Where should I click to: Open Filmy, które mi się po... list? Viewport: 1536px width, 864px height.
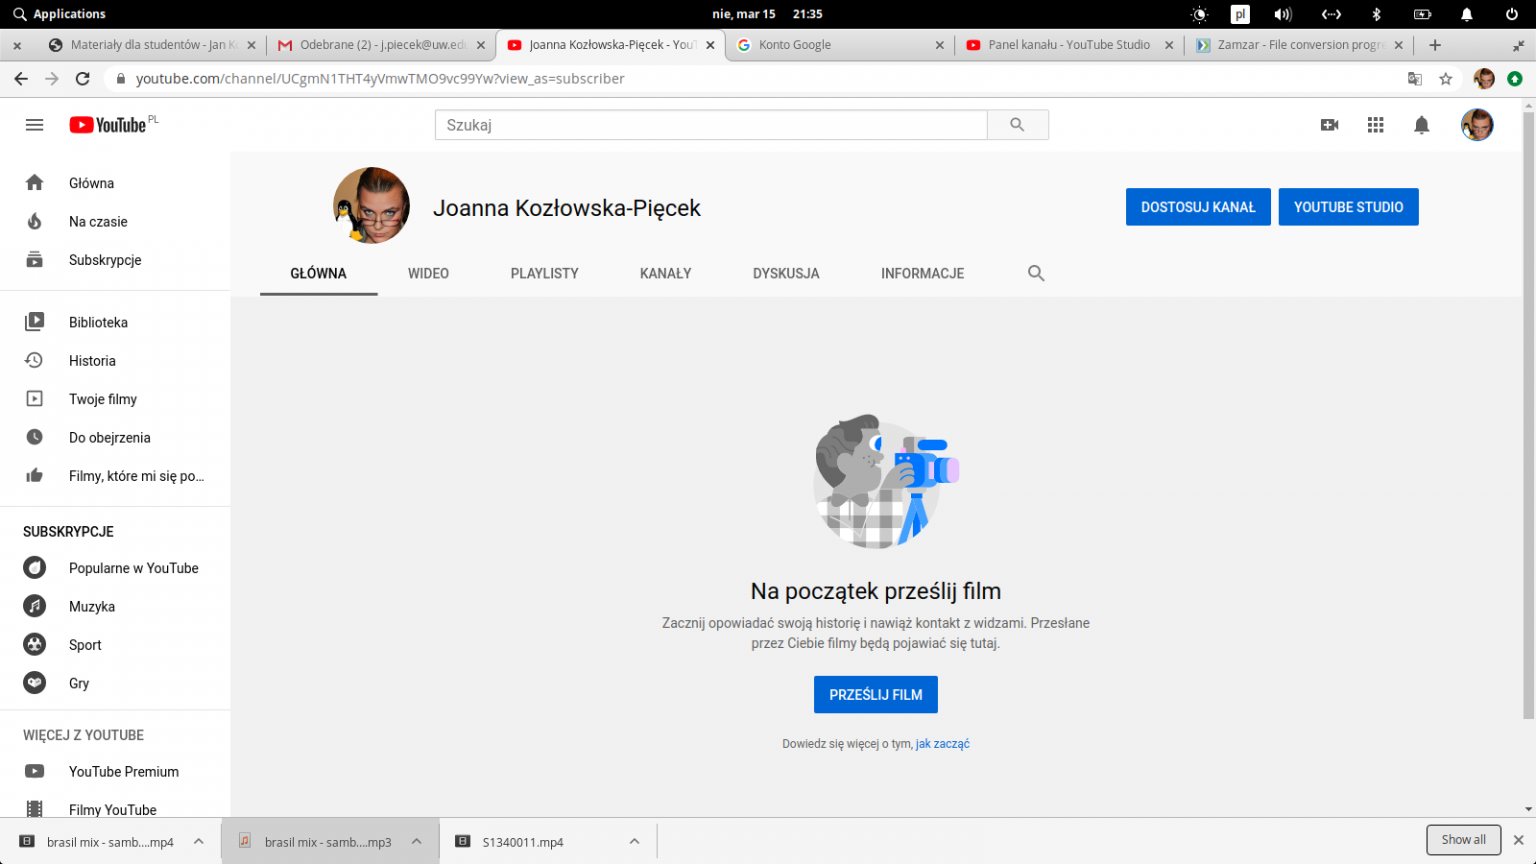point(115,476)
